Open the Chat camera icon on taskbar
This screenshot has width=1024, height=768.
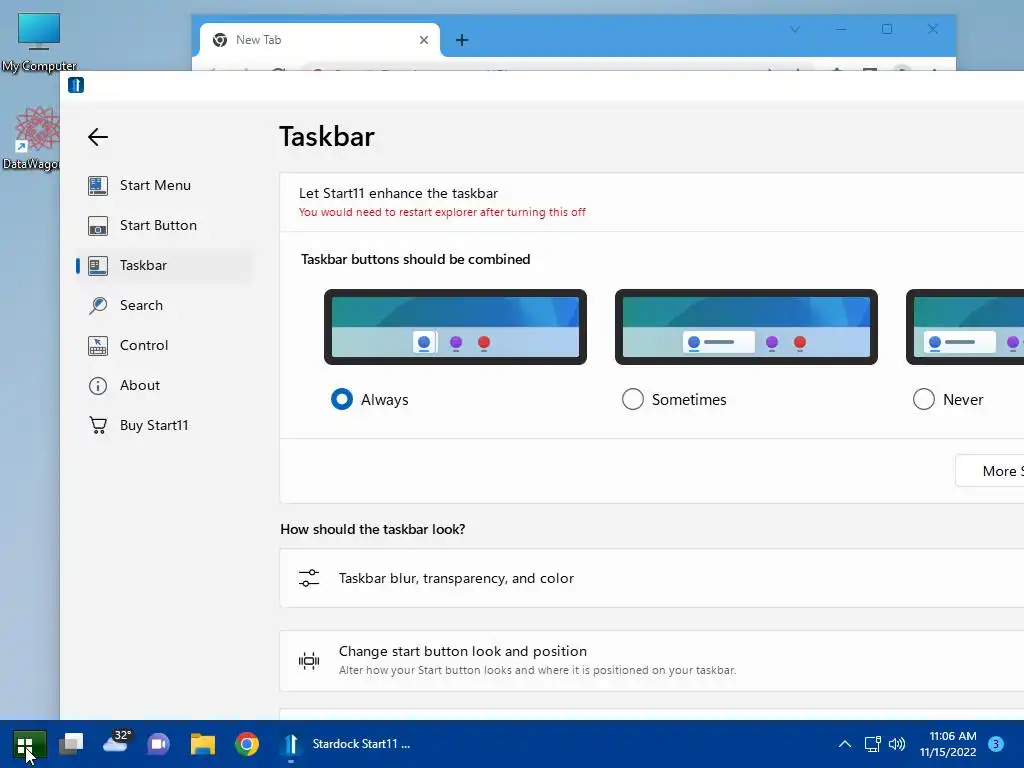[159, 744]
